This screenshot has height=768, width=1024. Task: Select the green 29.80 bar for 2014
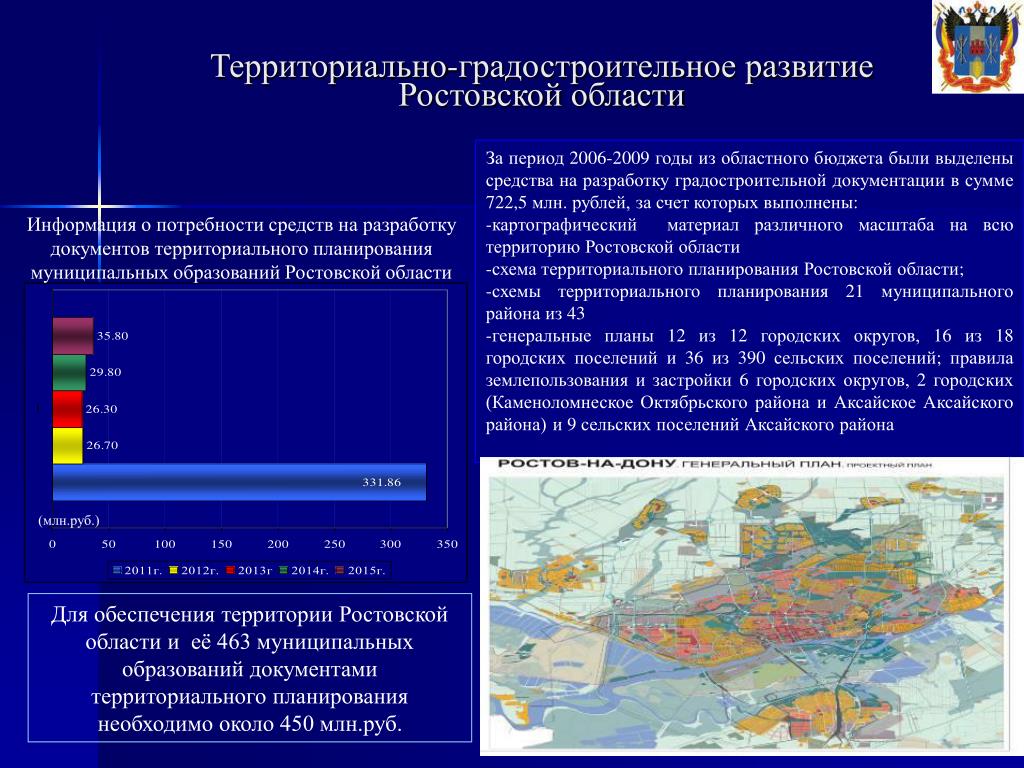coord(69,372)
